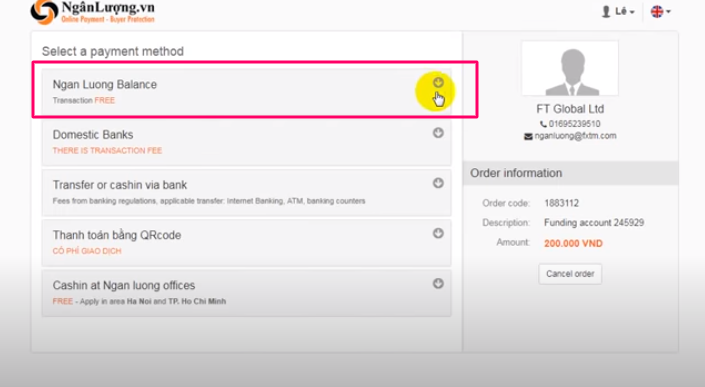Click the FT Global Ltd merchant name
This screenshot has height=387, width=705.
(x=570, y=109)
